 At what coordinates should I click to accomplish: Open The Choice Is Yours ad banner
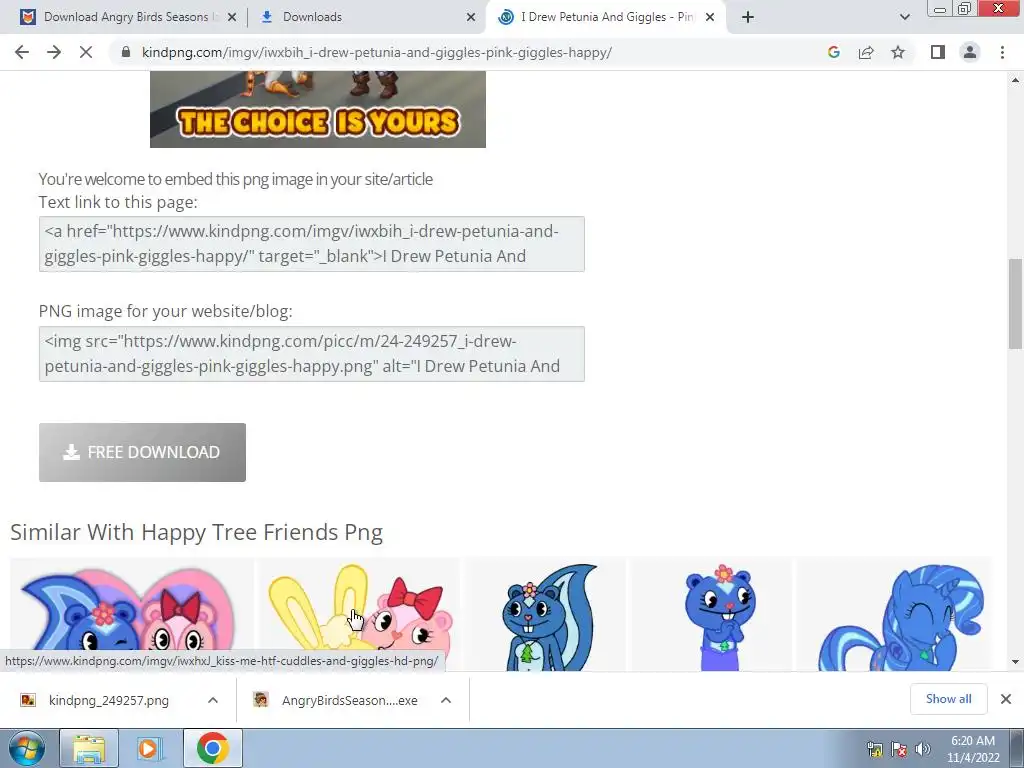[318, 108]
